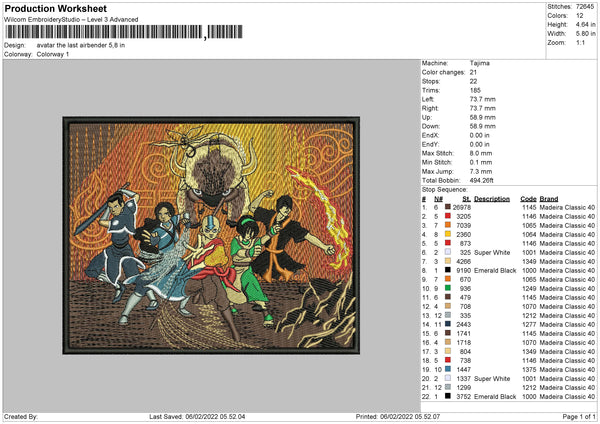Click brown swatch in stop row 1 (26978)

[x=447, y=207]
